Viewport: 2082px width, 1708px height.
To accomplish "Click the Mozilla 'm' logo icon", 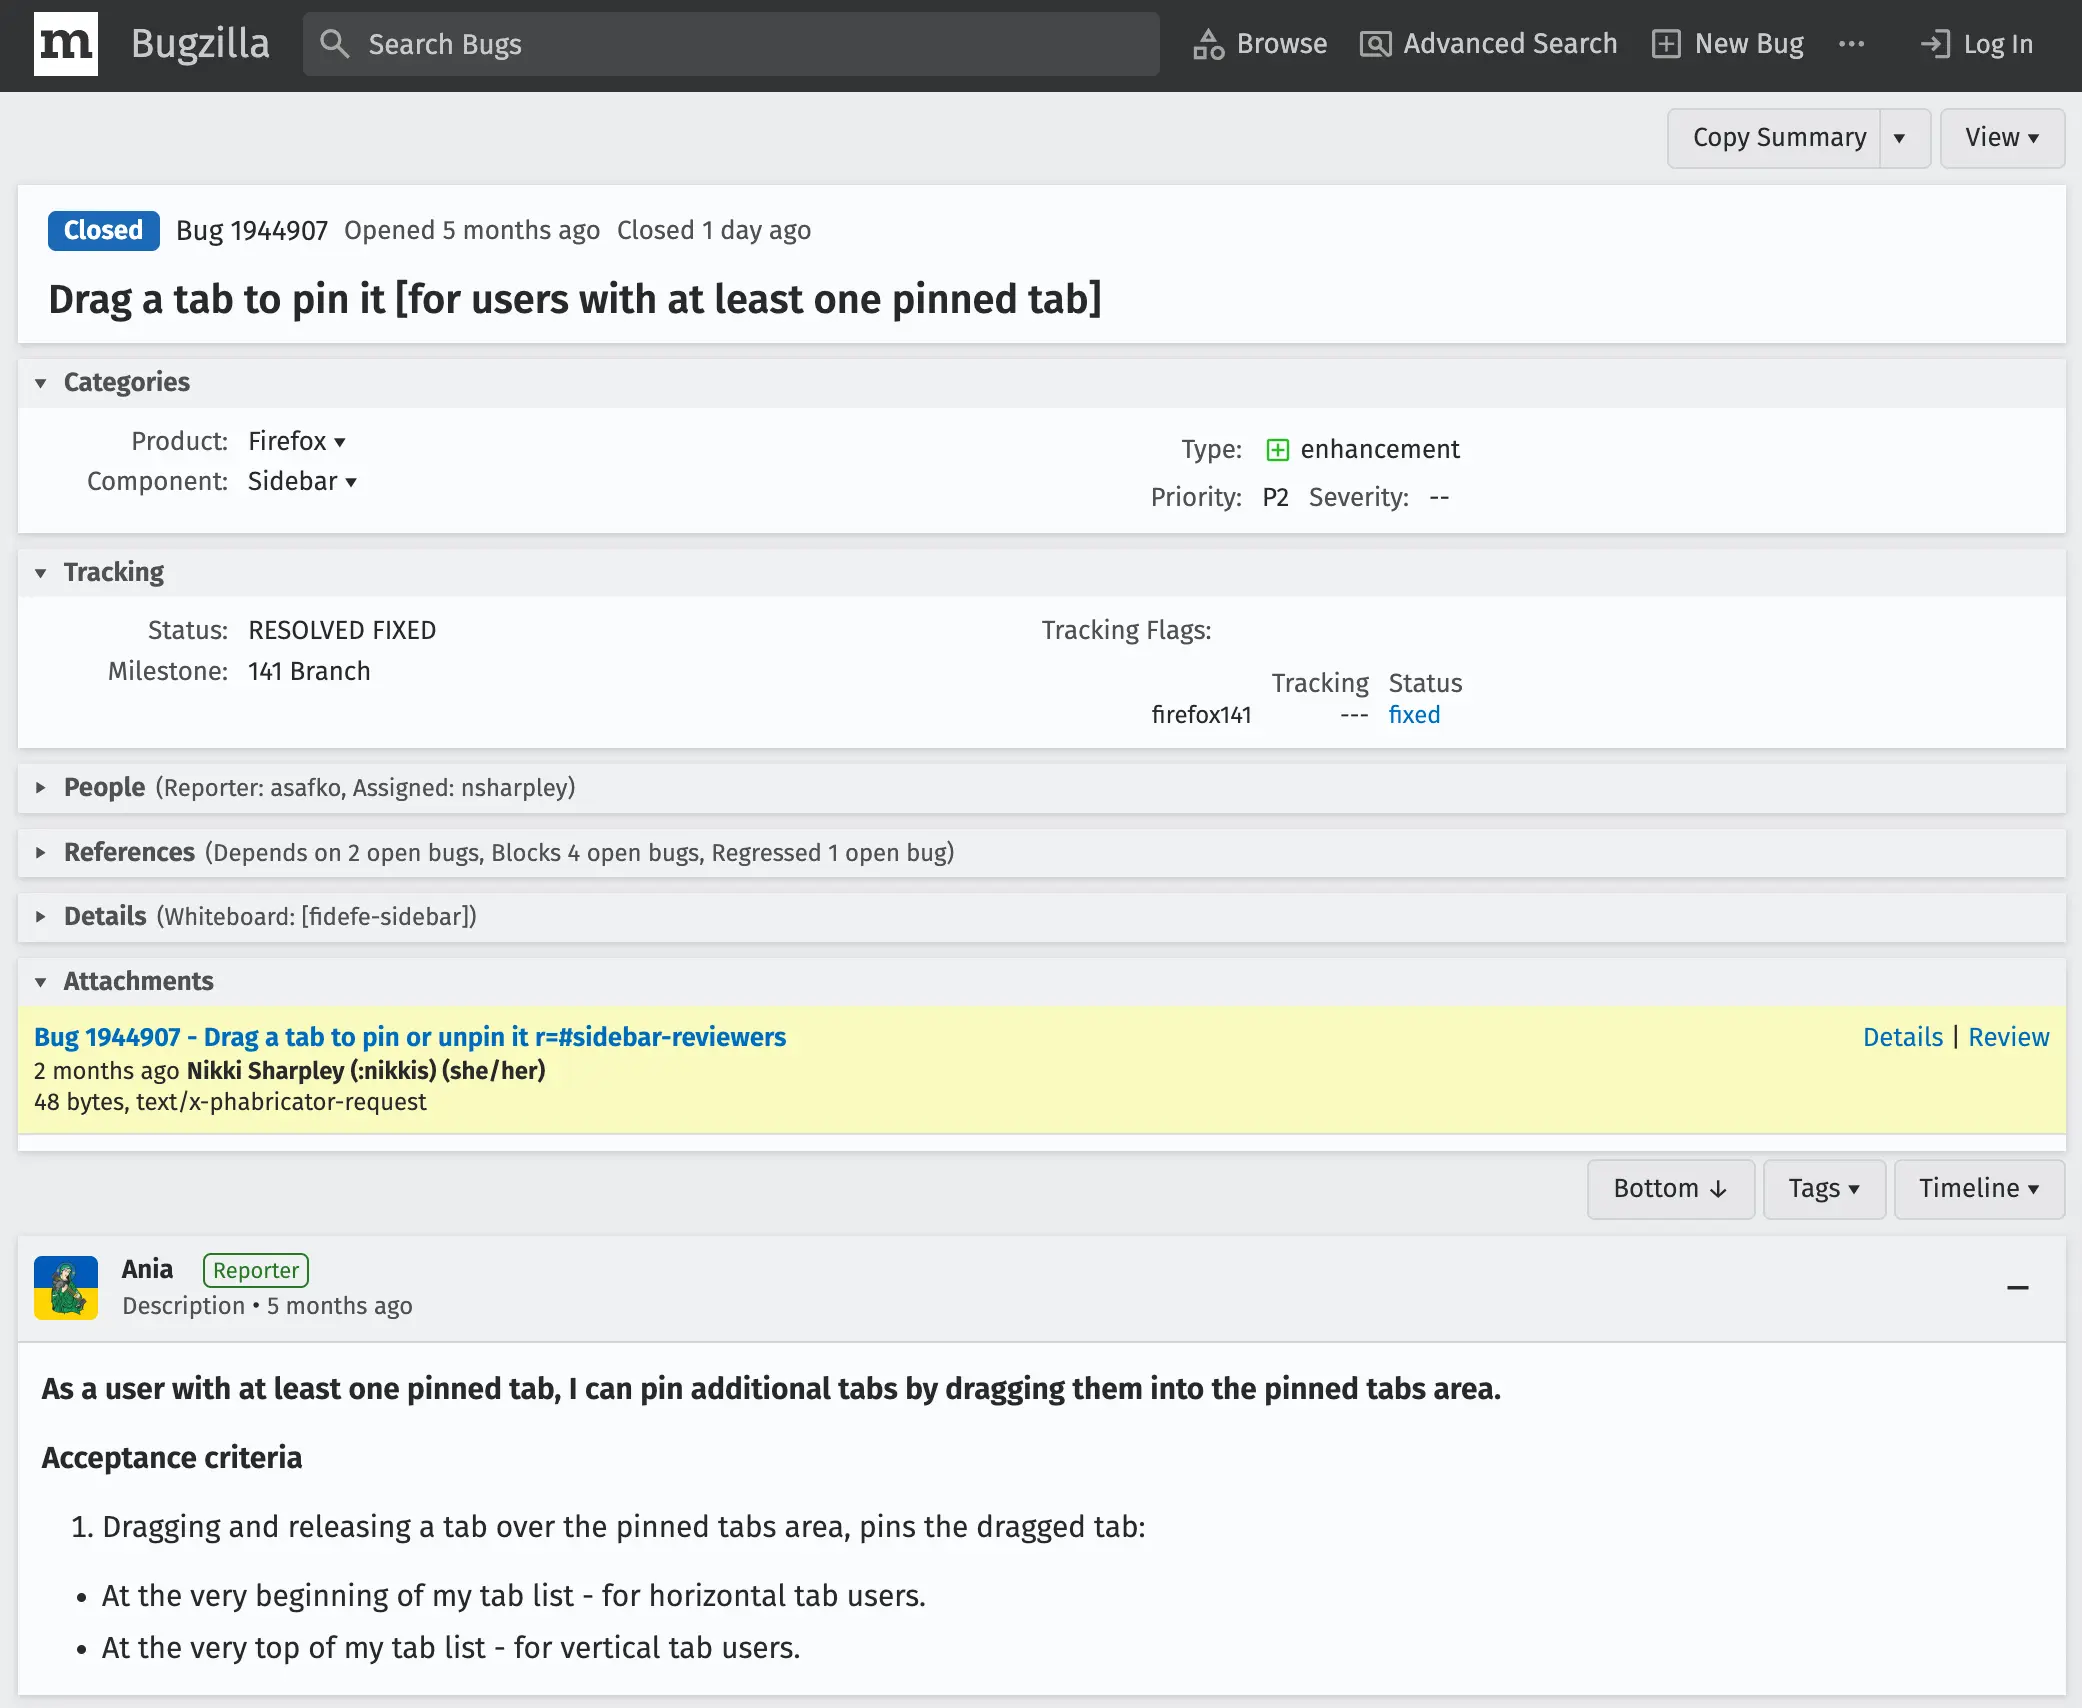I will [66, 44].
